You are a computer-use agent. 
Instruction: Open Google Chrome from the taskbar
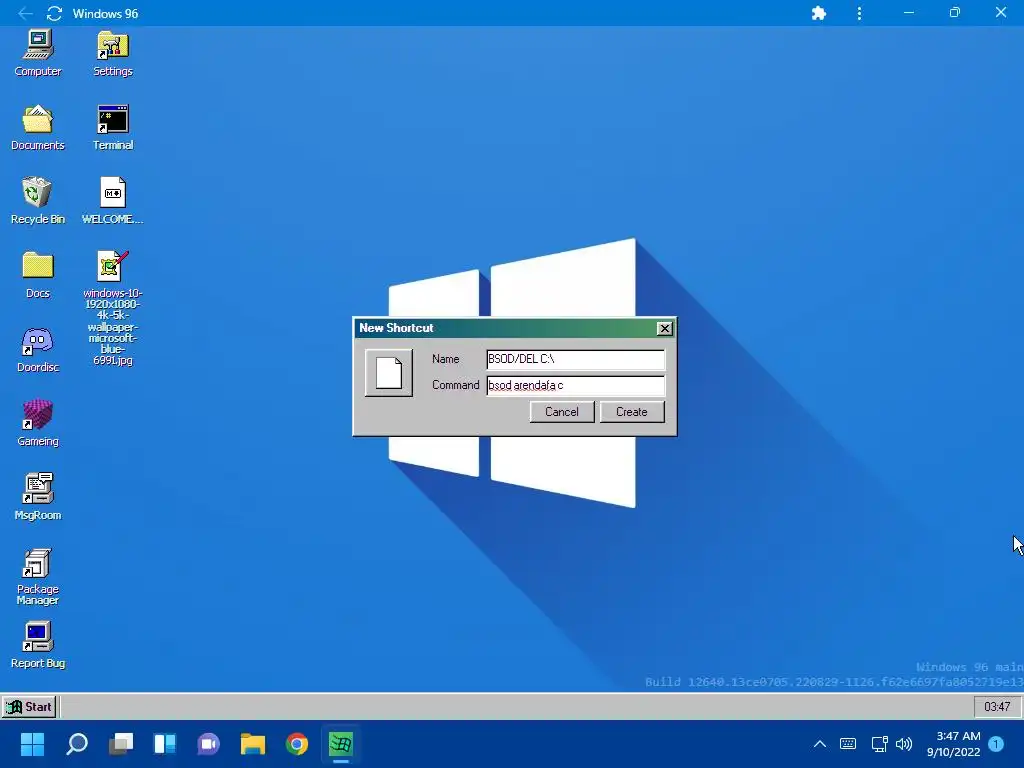pos(297,744)
